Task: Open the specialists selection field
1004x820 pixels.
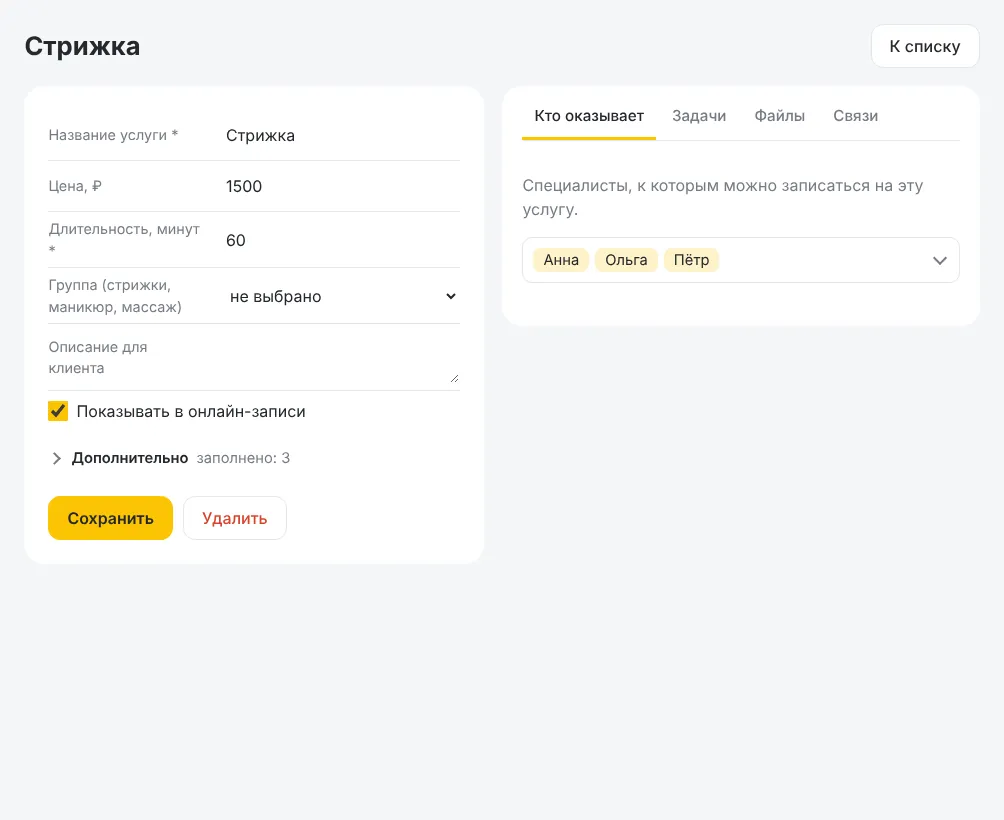Action: point(740,260)
